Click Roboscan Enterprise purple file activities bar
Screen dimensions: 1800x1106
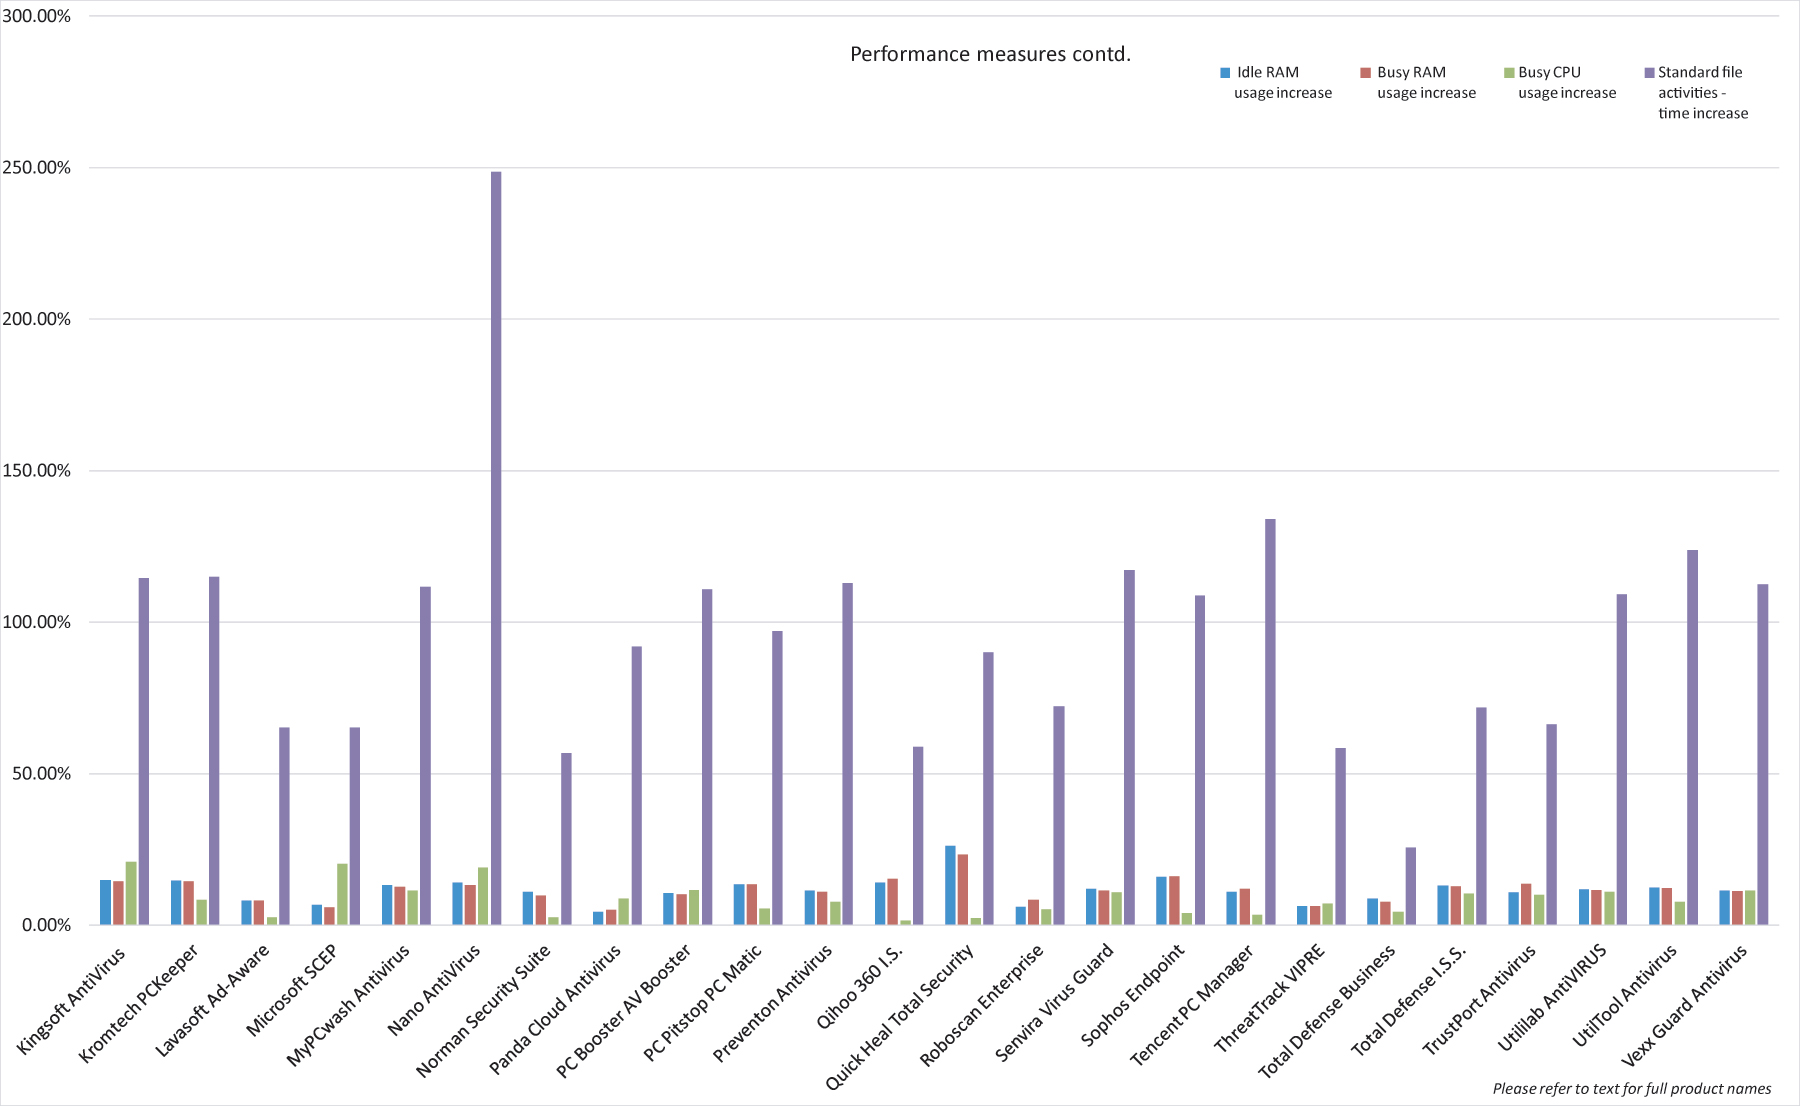[1059, 816]
